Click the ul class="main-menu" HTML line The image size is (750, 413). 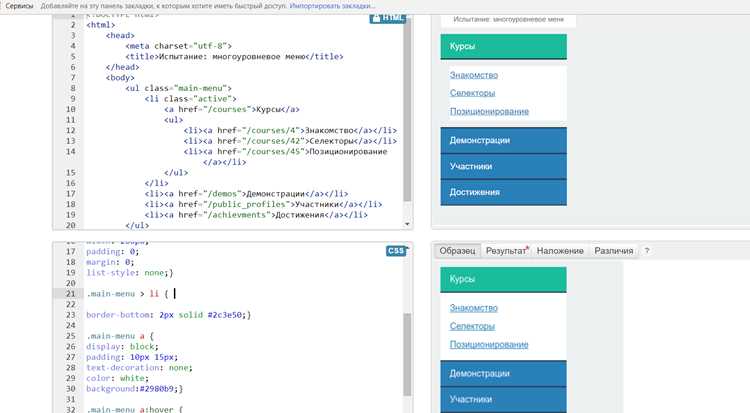[x=178, y=88]
